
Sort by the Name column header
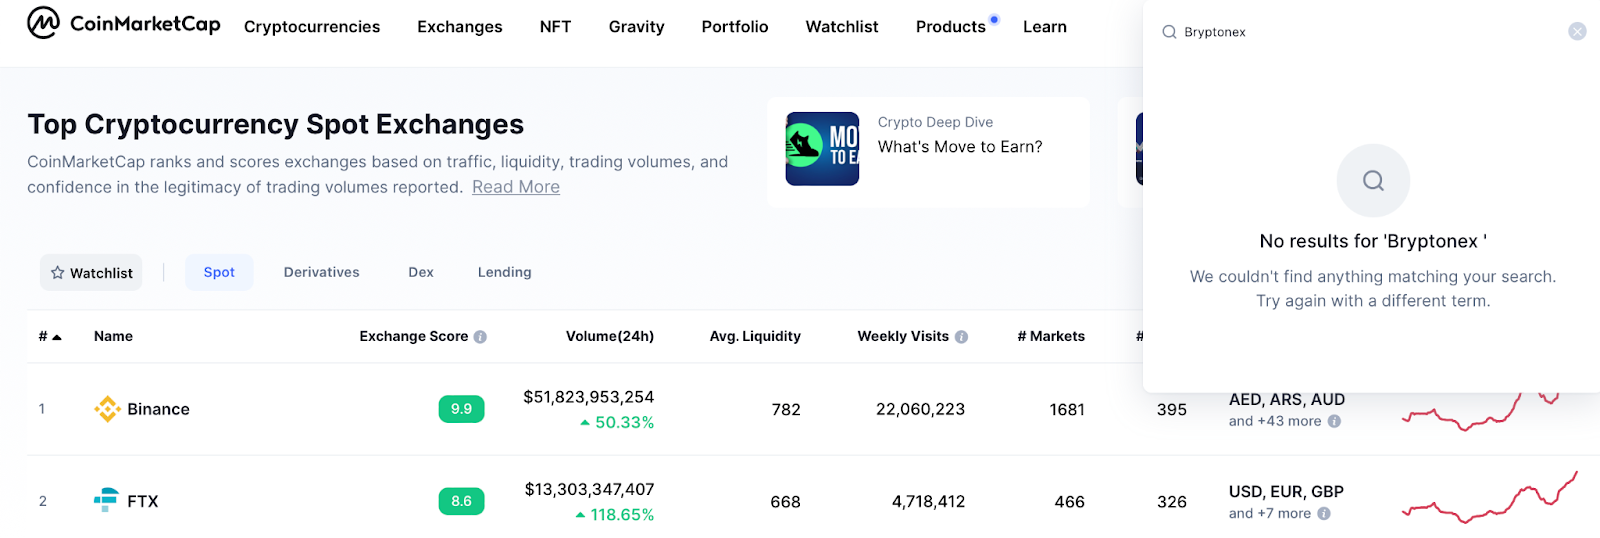113,336
